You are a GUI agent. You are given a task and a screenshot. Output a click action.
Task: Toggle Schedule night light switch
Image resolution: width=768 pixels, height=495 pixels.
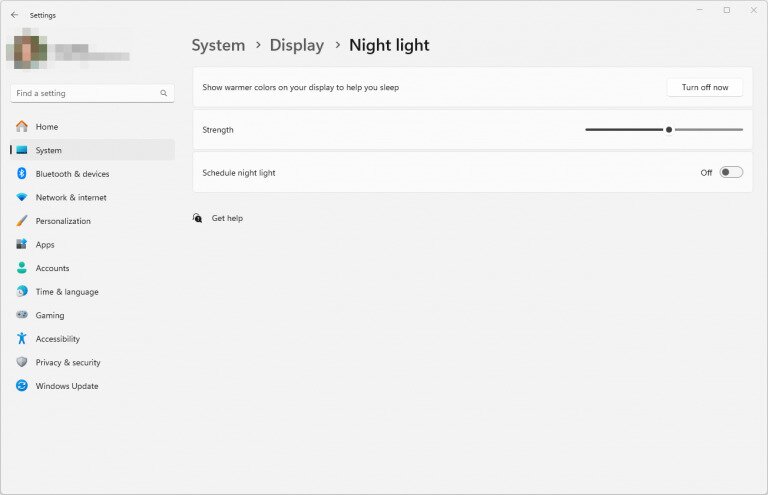click(x=731, y=172)
